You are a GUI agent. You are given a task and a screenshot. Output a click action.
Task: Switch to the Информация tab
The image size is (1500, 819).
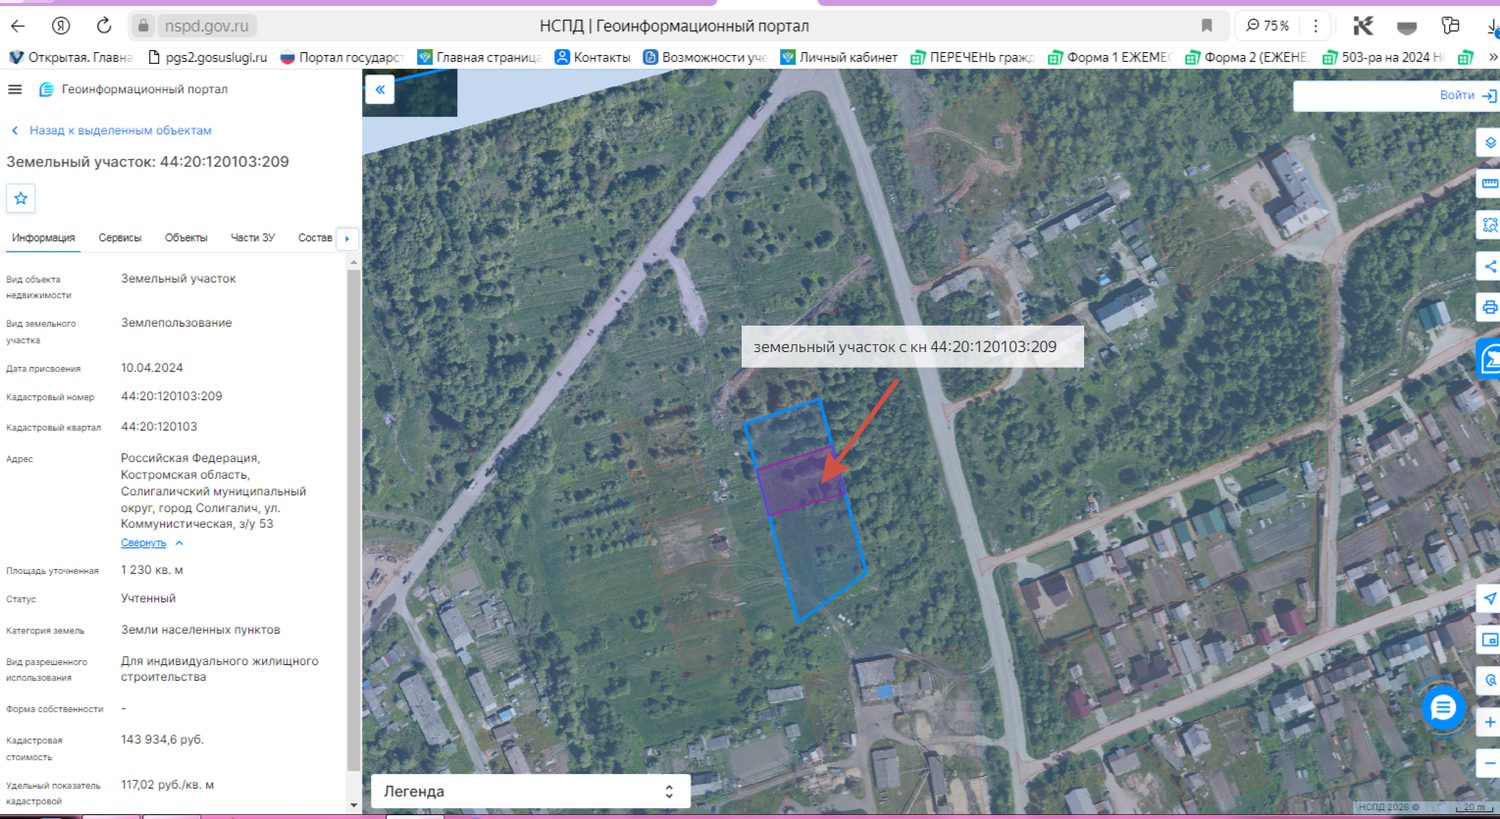point(43,238)
